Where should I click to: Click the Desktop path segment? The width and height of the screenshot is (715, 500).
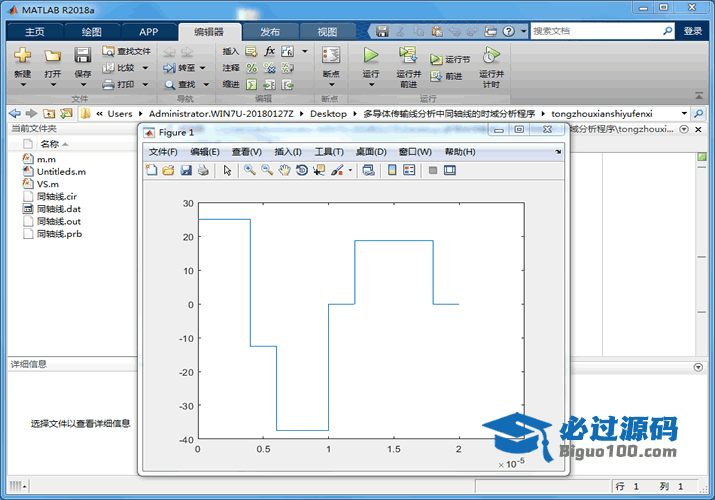click(328, 113)
